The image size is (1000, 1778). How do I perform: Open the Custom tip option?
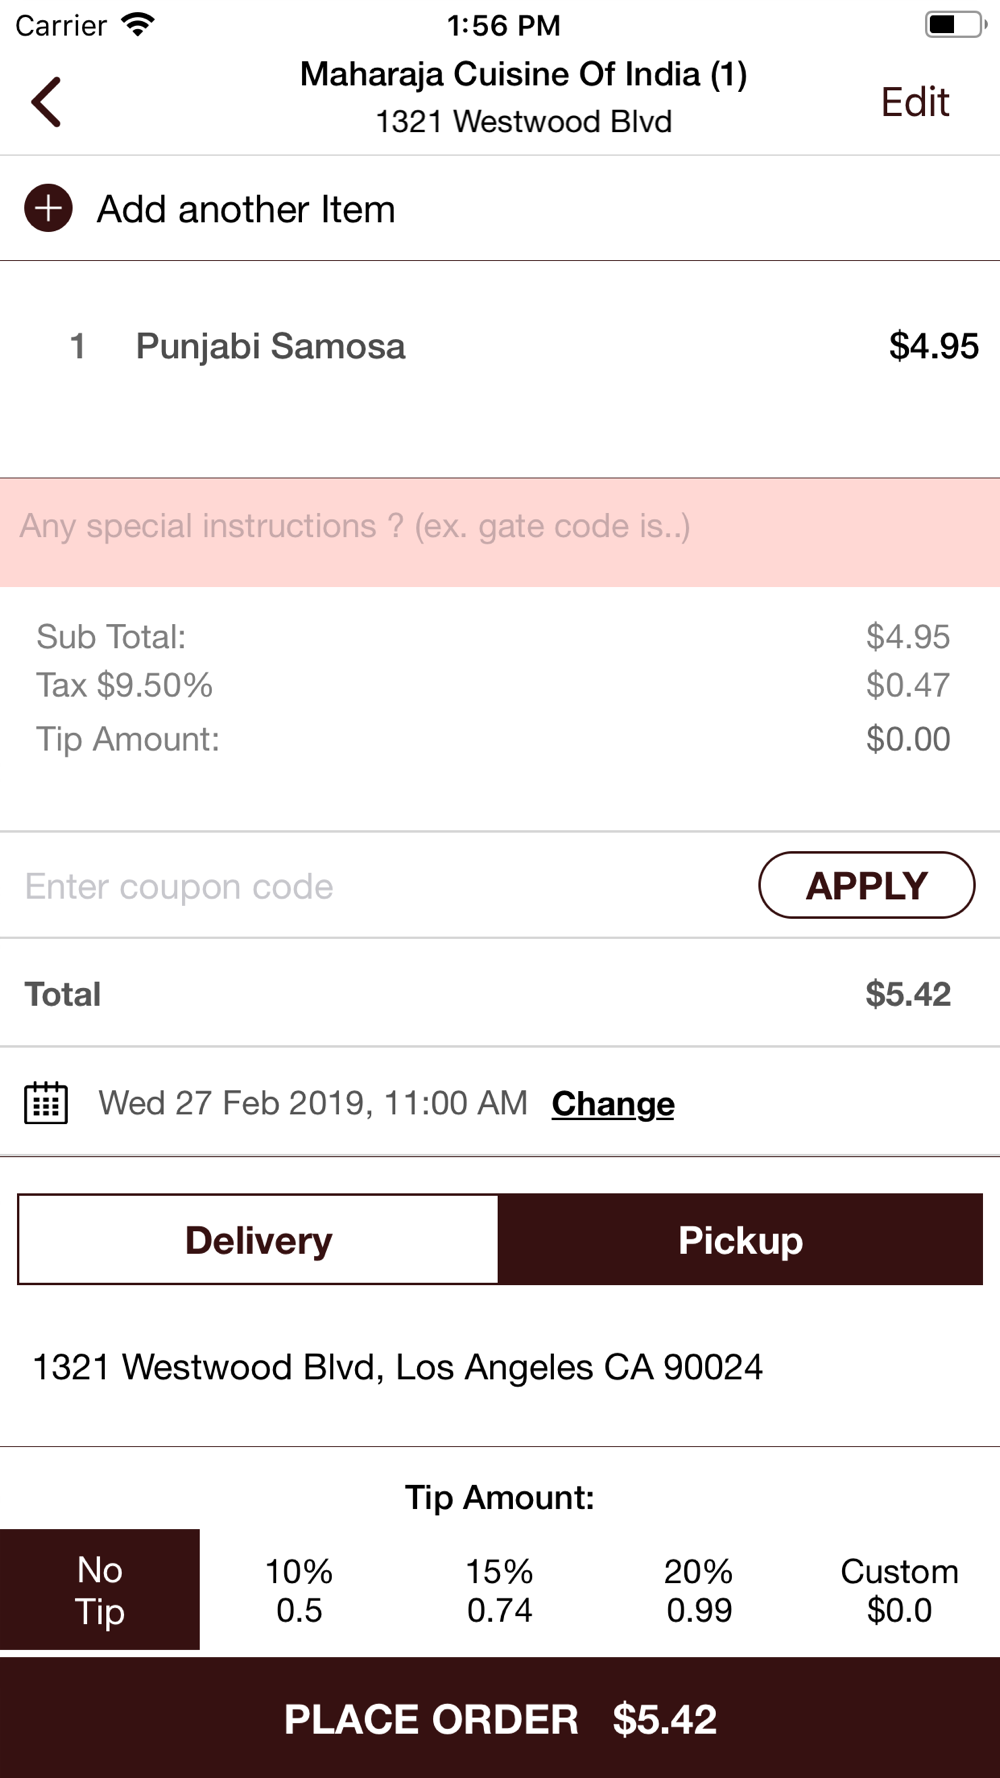tap(899, 1590)
